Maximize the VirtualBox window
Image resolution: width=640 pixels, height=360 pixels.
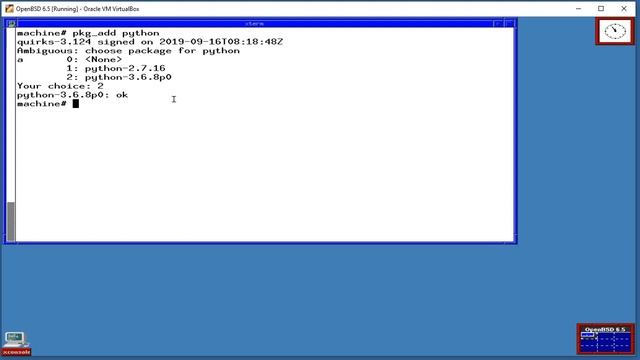(x=601, y=9)
